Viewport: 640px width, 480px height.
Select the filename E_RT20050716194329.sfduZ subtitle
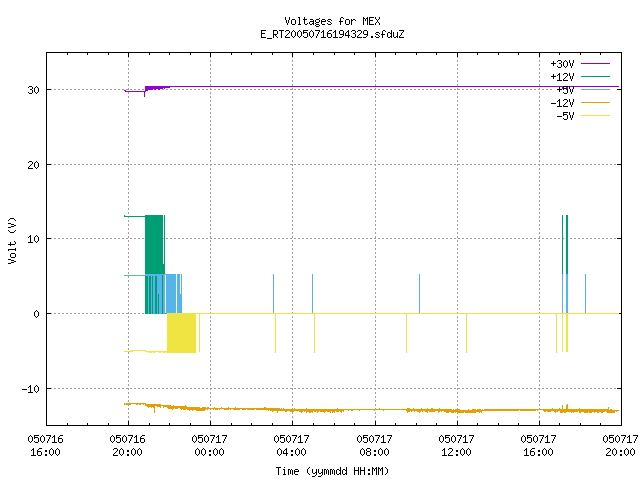pos(332,34)
